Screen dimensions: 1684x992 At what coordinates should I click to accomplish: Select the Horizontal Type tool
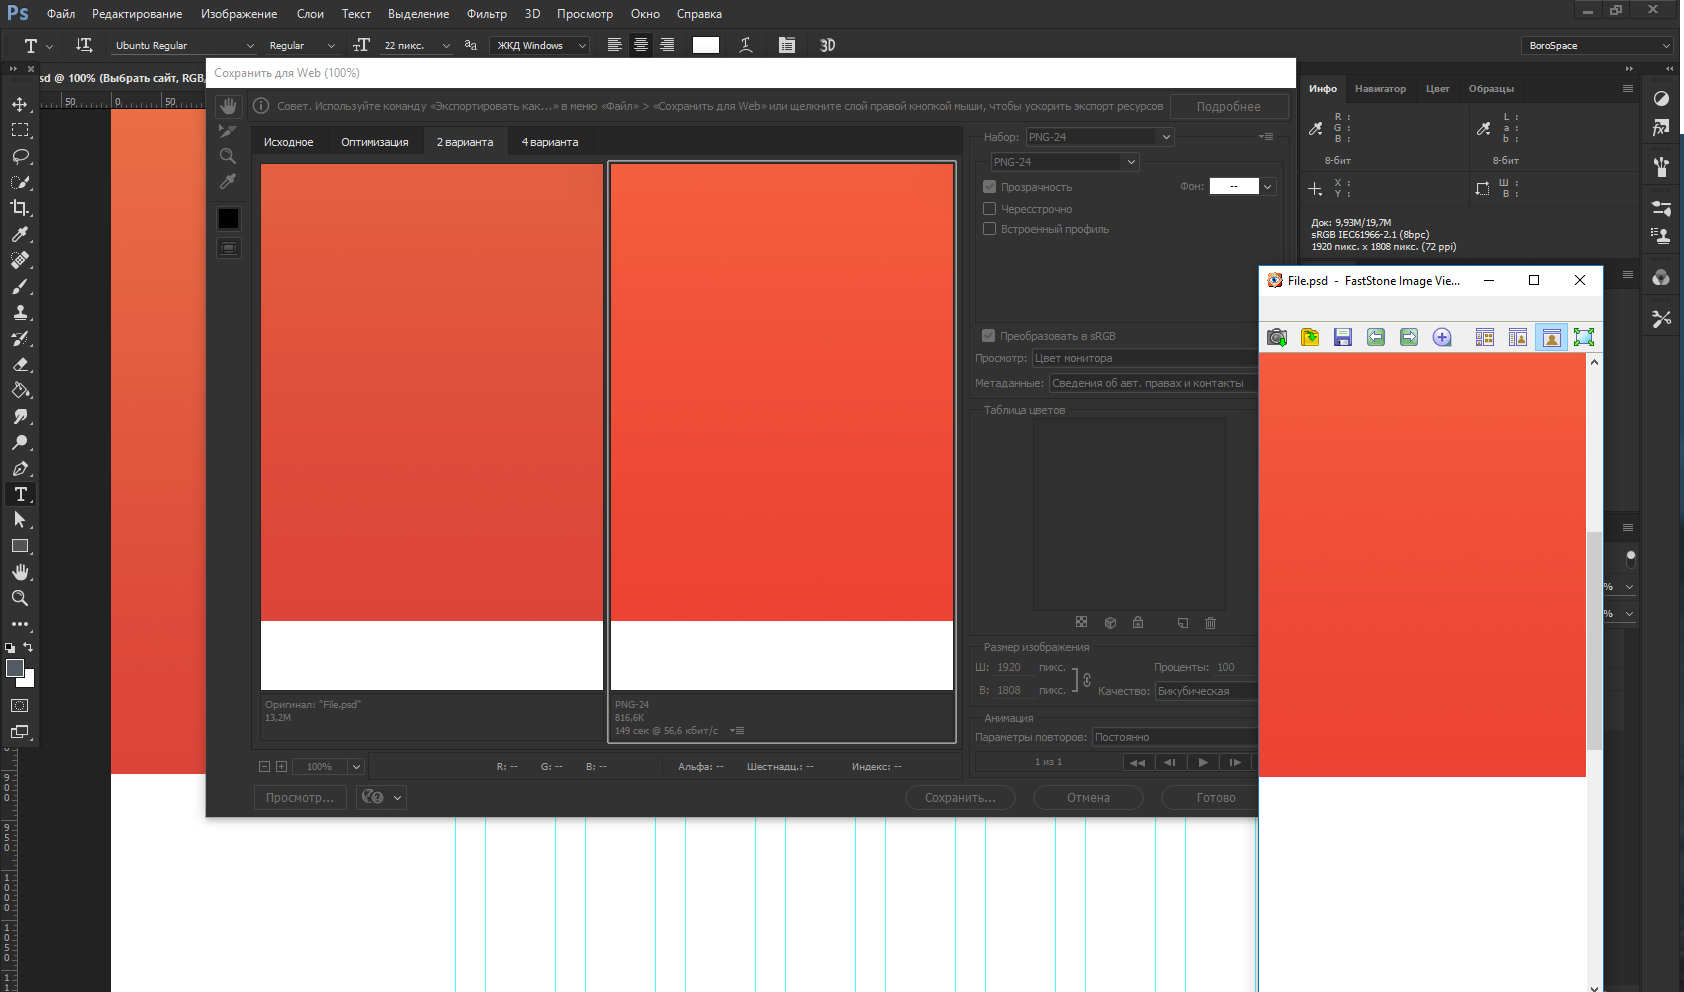pos(20,494)
